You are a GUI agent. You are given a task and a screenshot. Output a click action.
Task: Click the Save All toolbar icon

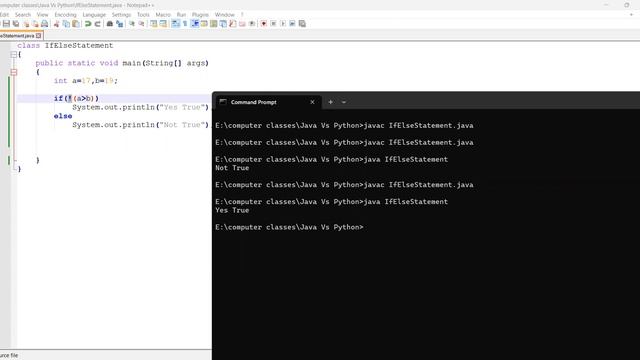(x=16, y=24)
